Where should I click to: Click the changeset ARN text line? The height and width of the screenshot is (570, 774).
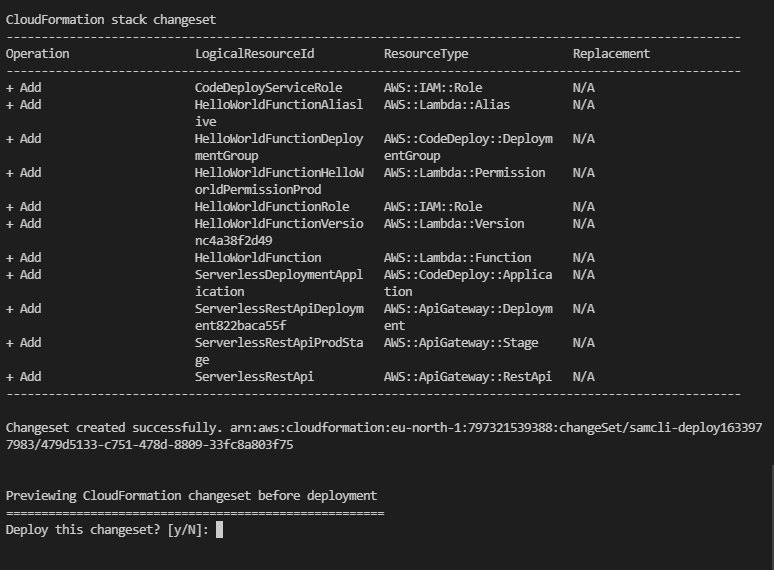[x=384, y=436]
